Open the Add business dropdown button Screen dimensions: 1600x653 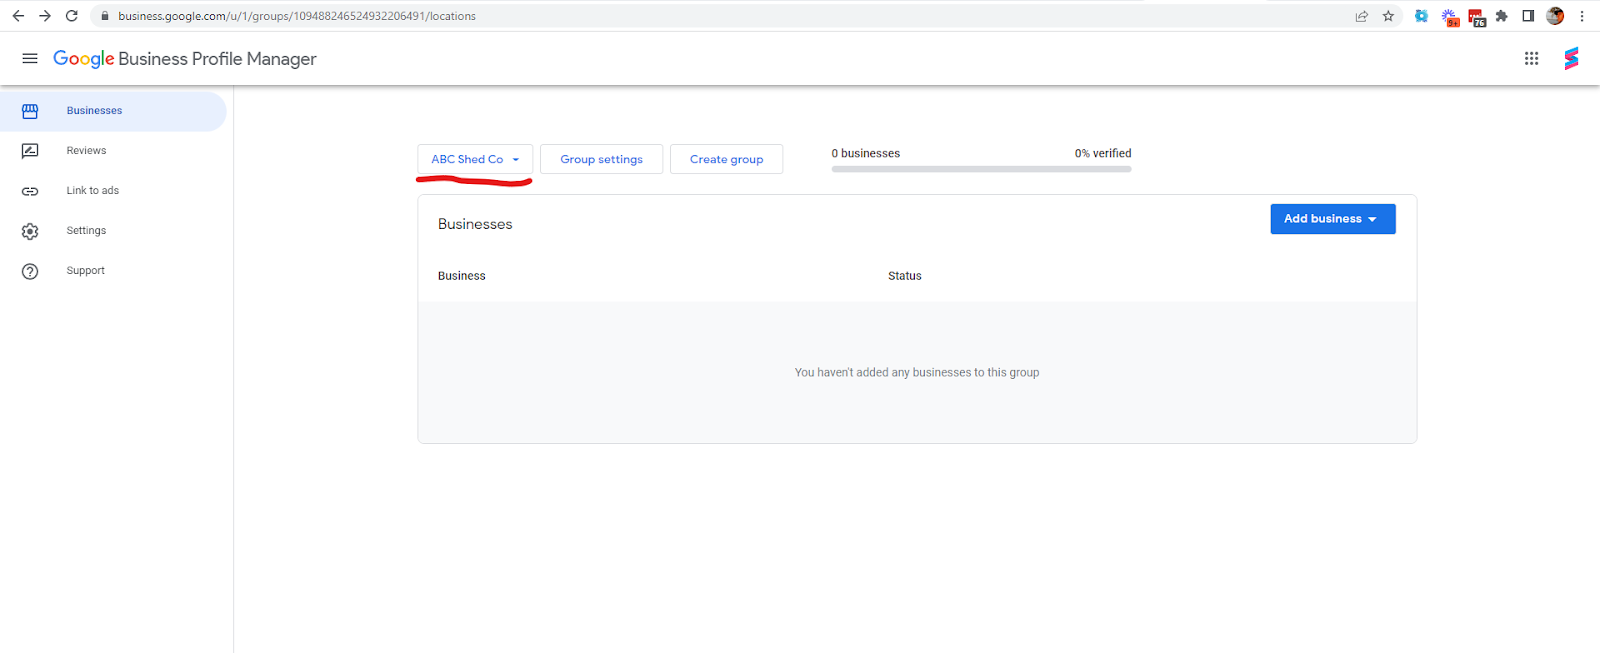[1333, 219]
